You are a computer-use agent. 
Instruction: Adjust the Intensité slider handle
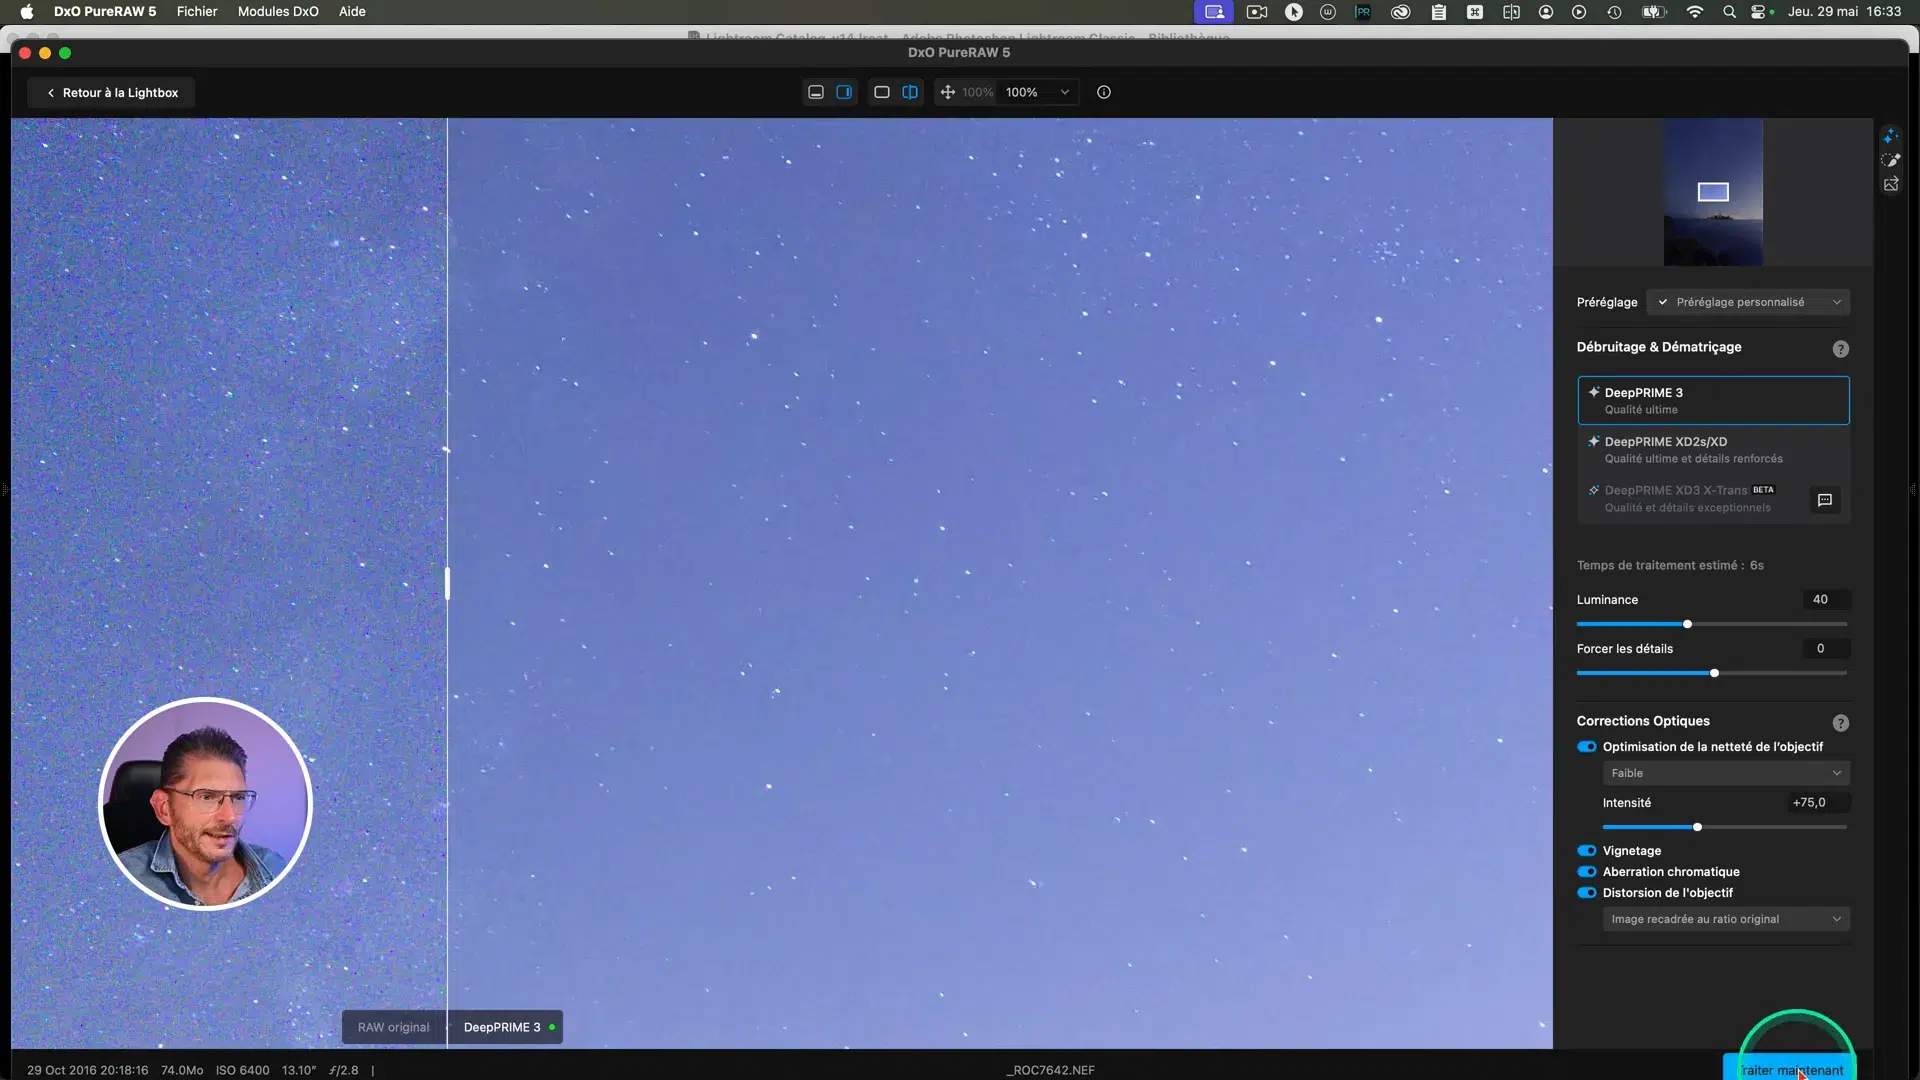(1697, 827)
